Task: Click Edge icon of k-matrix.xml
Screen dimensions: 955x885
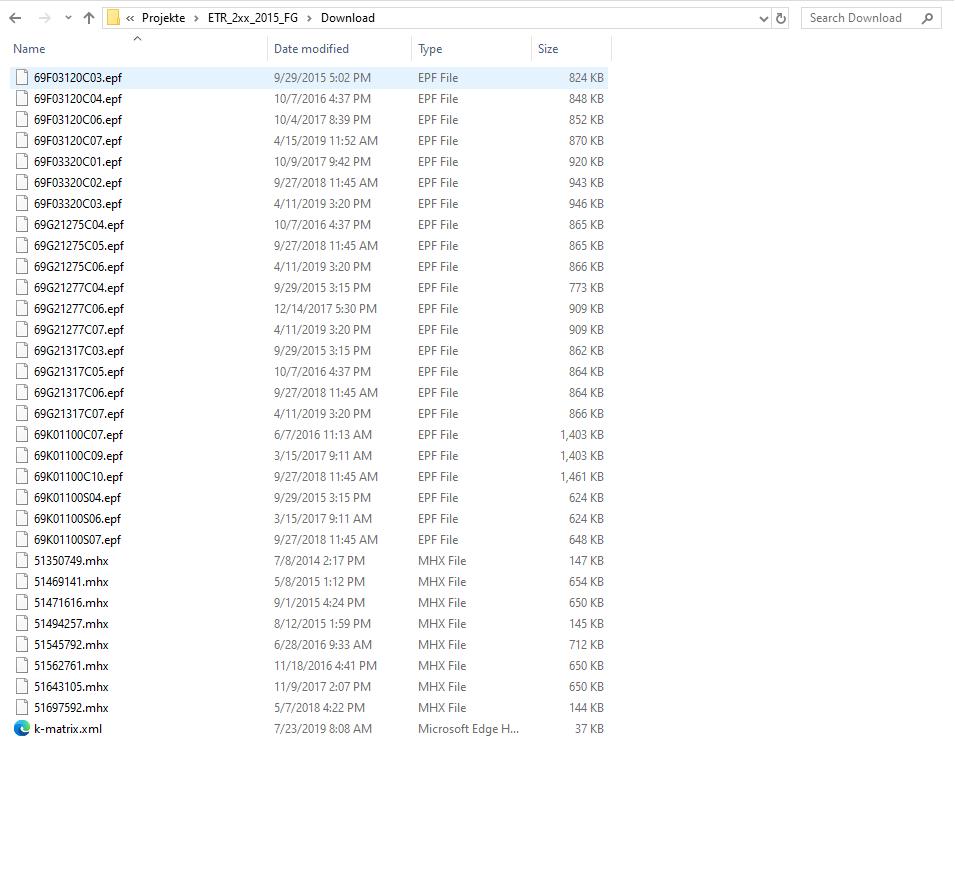Action: pos(22,728)
